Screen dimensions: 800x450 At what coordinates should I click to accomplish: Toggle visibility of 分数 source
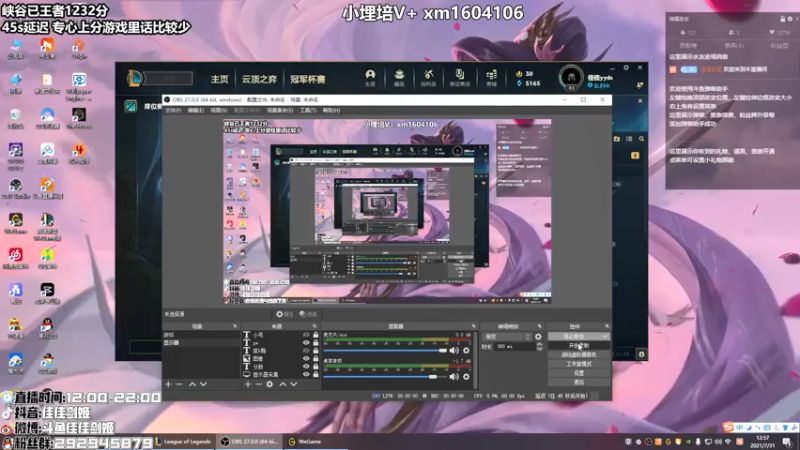point(306,366)
